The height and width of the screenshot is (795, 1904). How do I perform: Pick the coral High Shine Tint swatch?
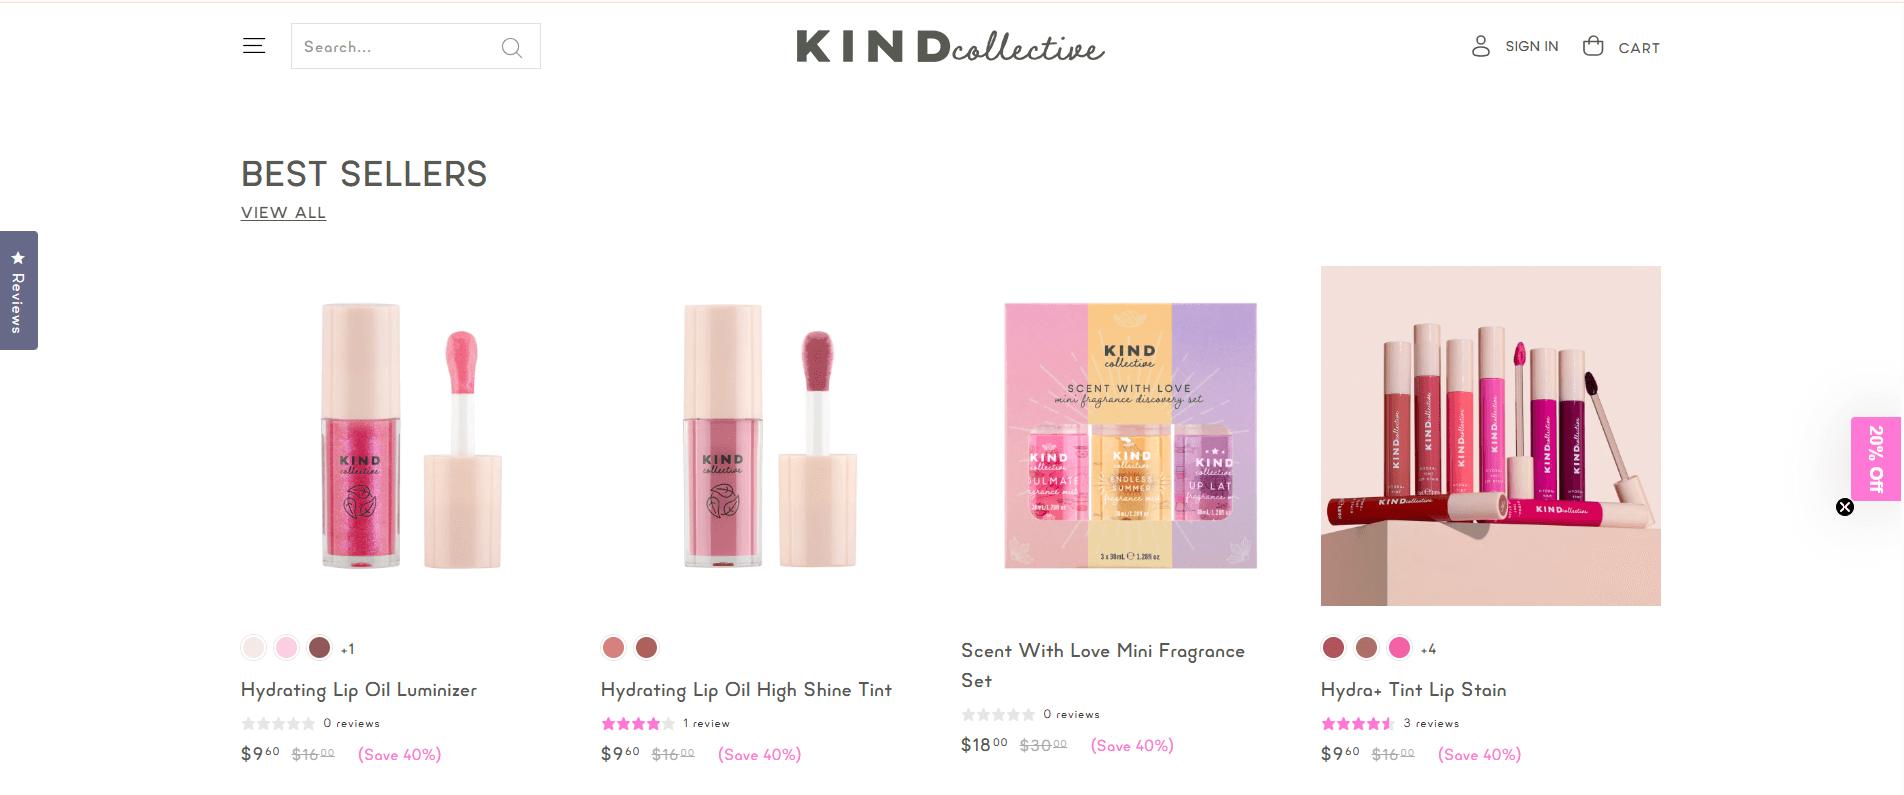coord(613,647)
